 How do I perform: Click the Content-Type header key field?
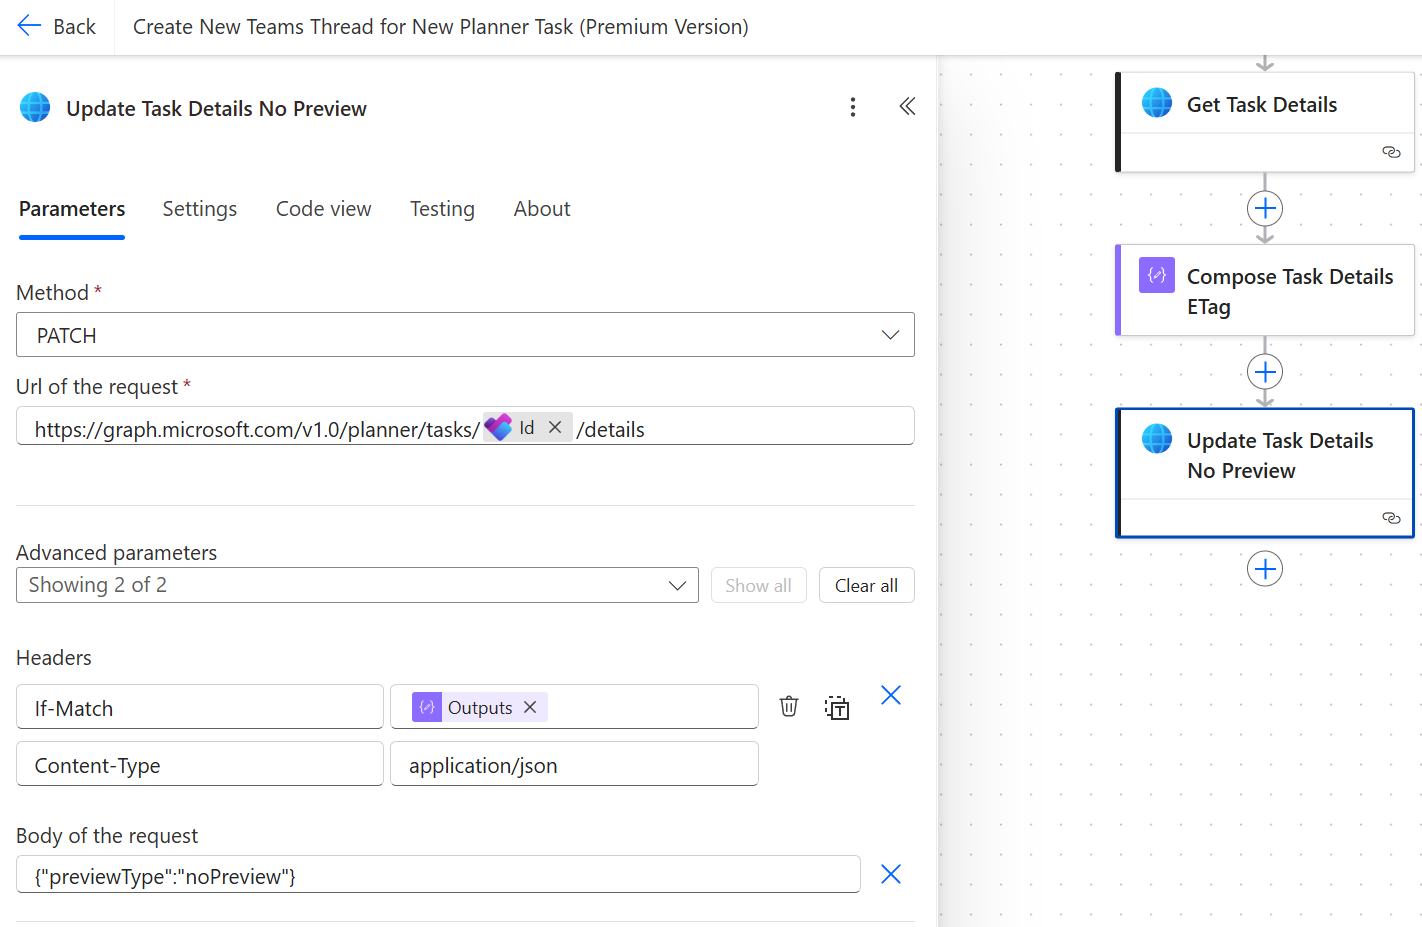200,764
